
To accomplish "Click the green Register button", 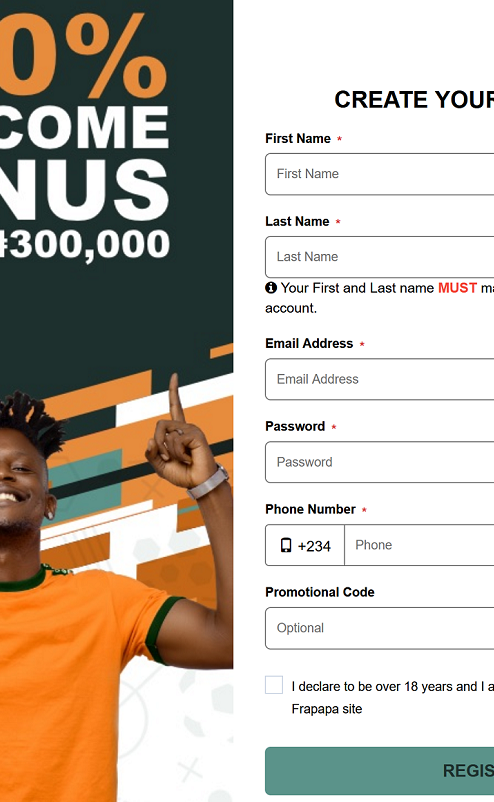I will (379, 771).
